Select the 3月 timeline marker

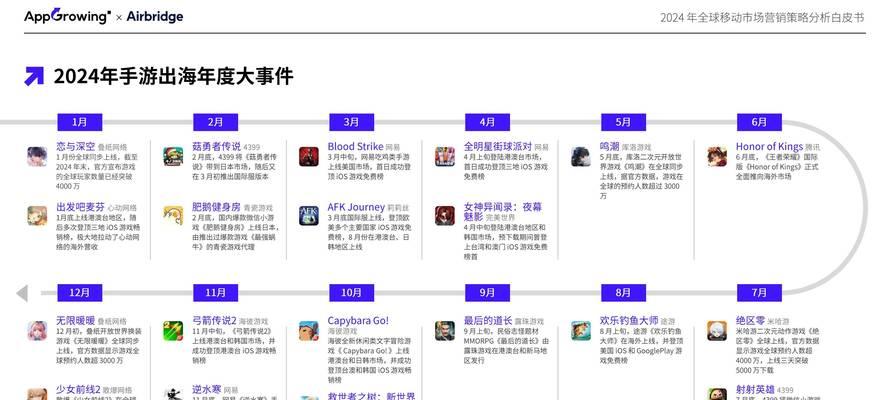point(352,122)
